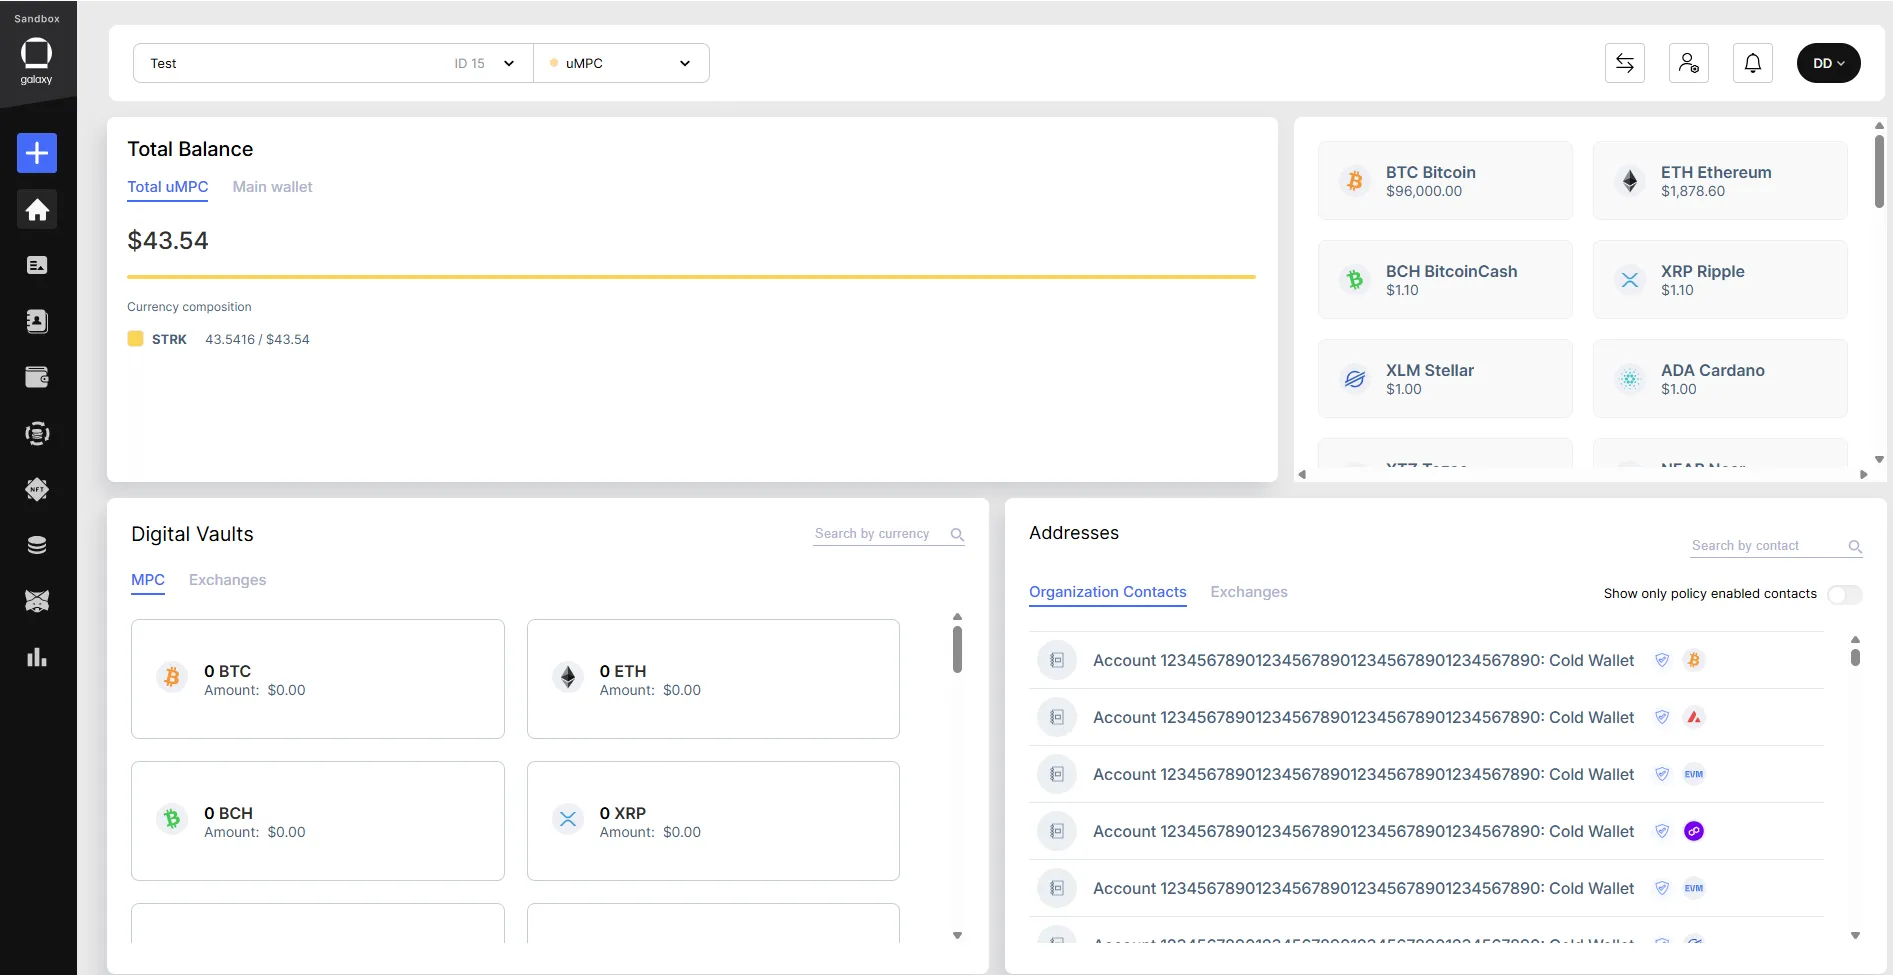
Task: Open the uMPC wallet type dropdown
Action: 621,63
